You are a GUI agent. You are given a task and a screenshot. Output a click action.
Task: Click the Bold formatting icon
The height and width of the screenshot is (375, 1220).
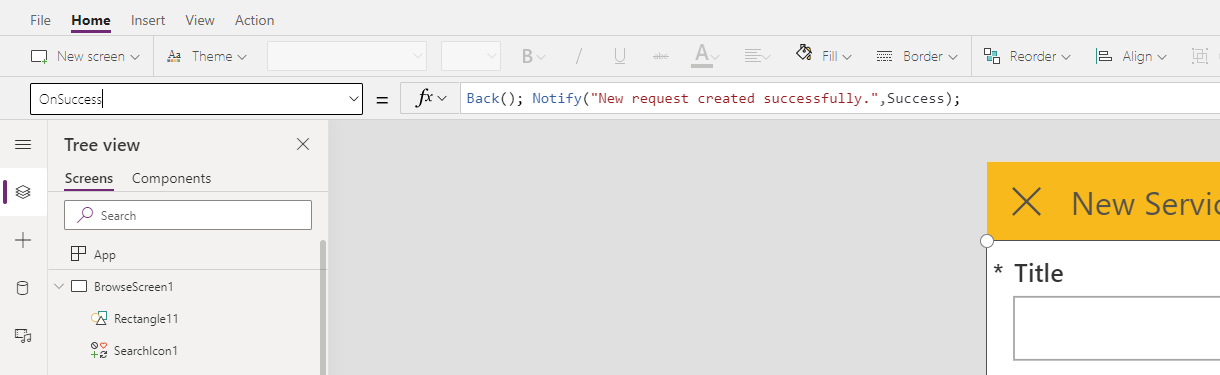click(x=534, y=56)
